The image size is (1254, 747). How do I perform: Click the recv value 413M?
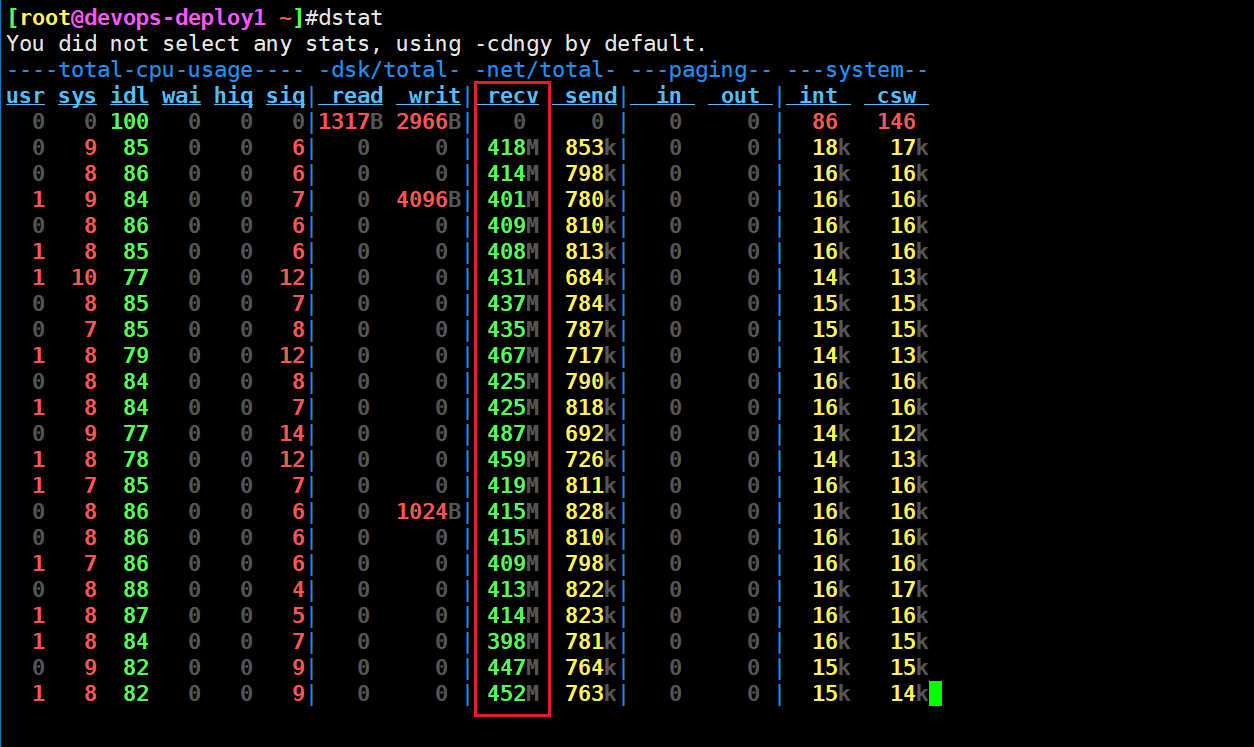coord(514,590)
